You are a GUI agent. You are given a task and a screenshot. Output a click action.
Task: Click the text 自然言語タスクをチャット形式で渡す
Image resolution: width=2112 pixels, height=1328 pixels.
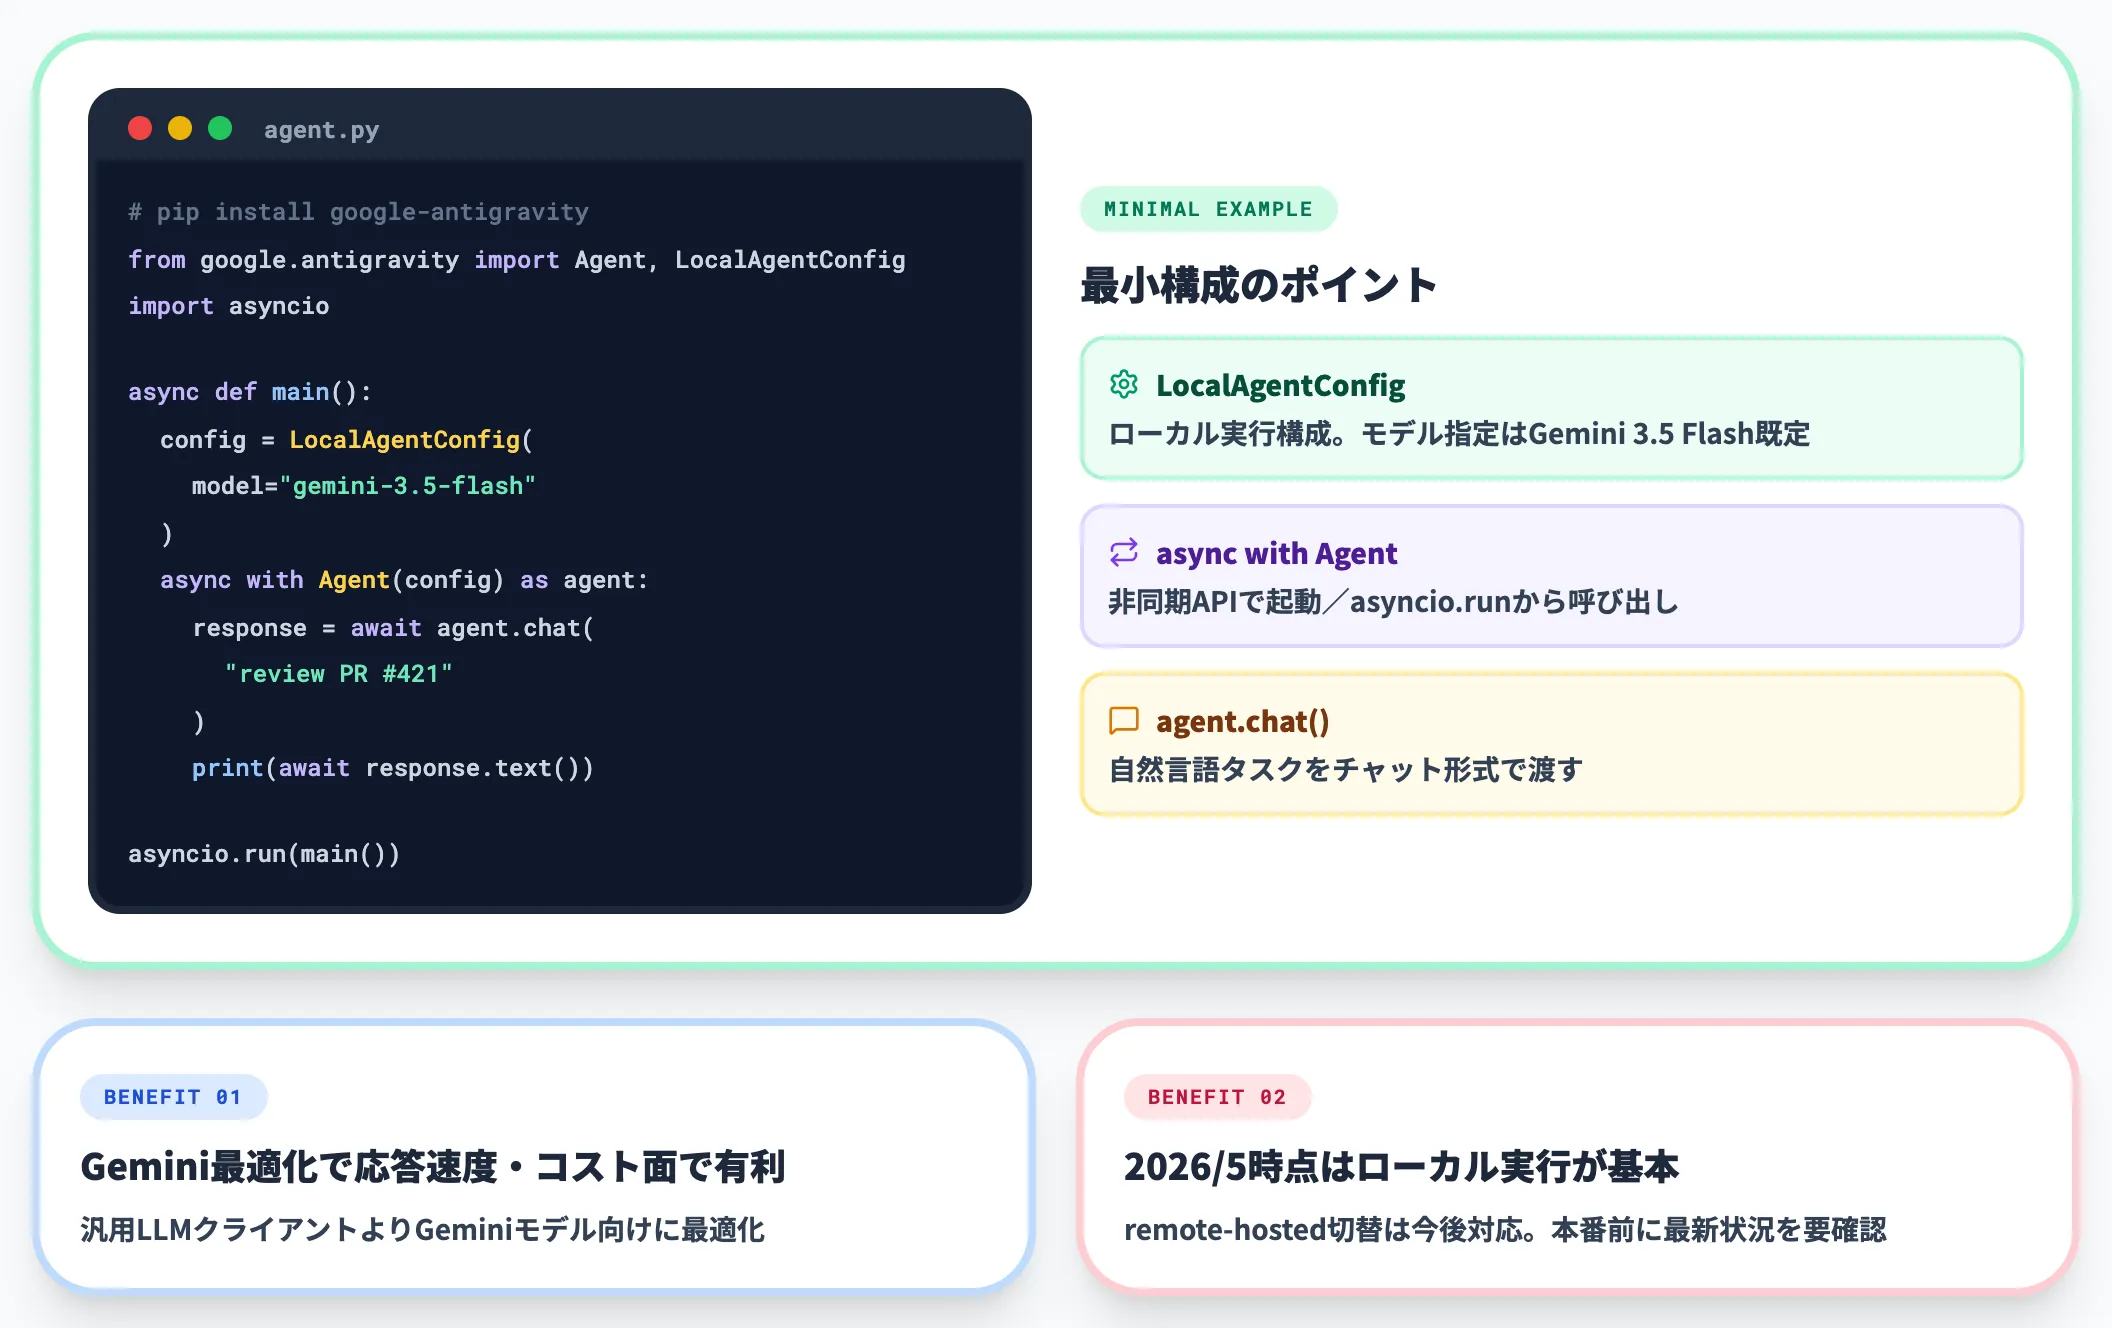(x=1345, y=770)
